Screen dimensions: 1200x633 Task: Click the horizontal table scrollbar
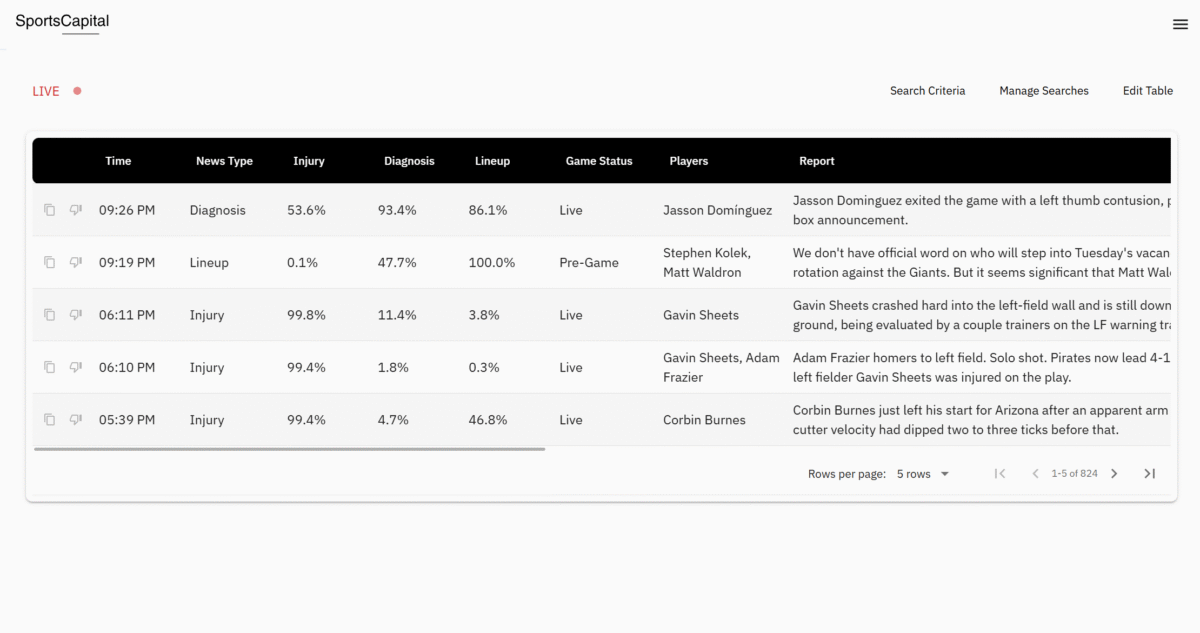pyautogui.click(x=290, y=449)
